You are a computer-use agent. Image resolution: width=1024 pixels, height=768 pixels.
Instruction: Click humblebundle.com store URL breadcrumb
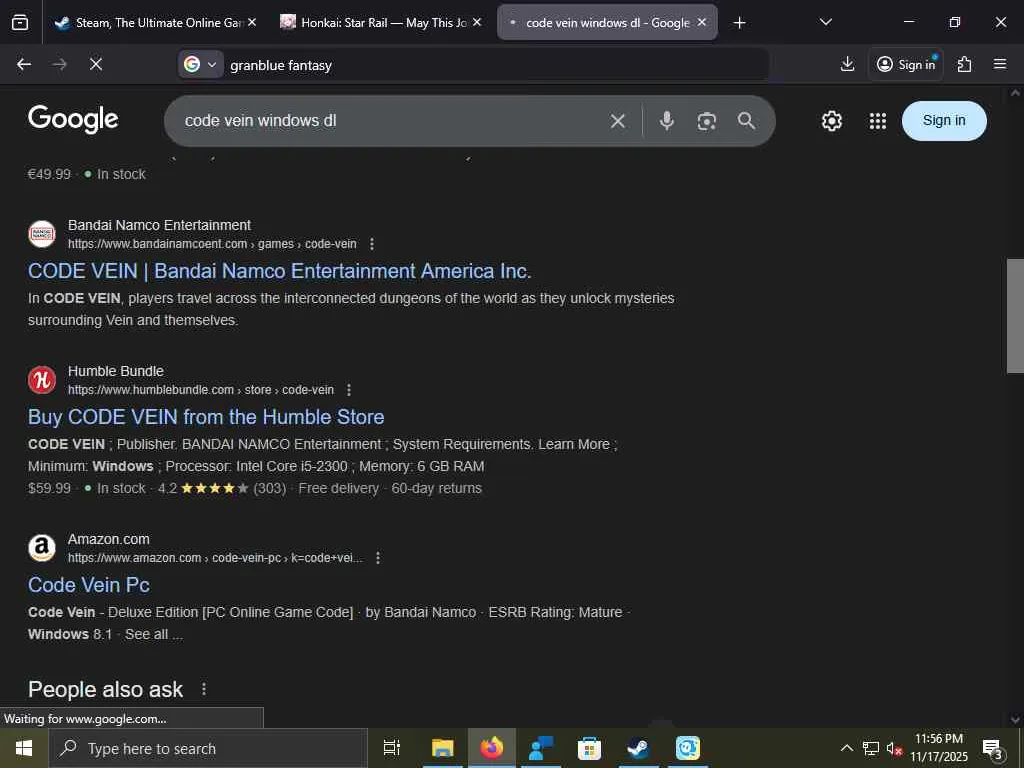coord(201,390)
